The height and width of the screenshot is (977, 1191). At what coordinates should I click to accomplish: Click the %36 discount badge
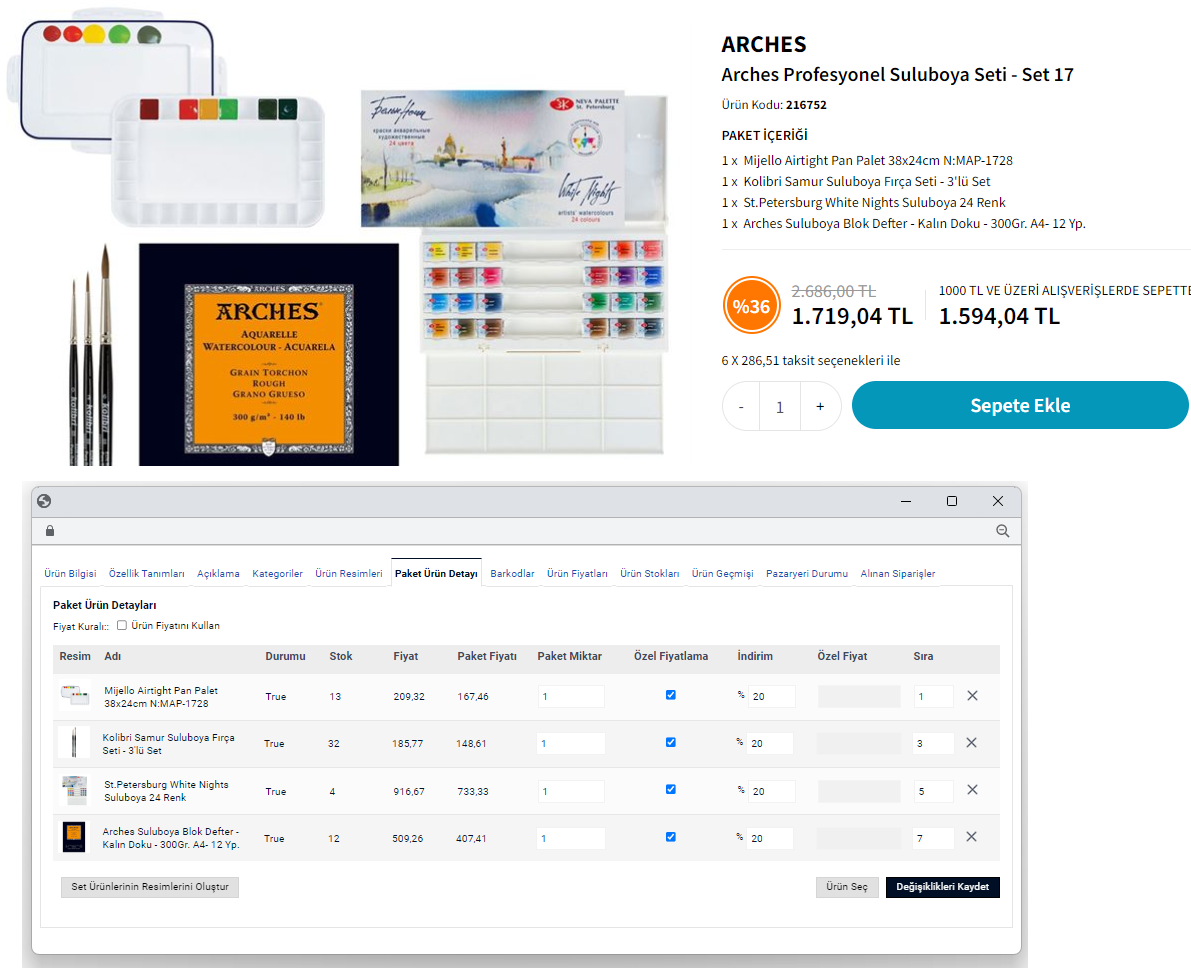(751, 305)
